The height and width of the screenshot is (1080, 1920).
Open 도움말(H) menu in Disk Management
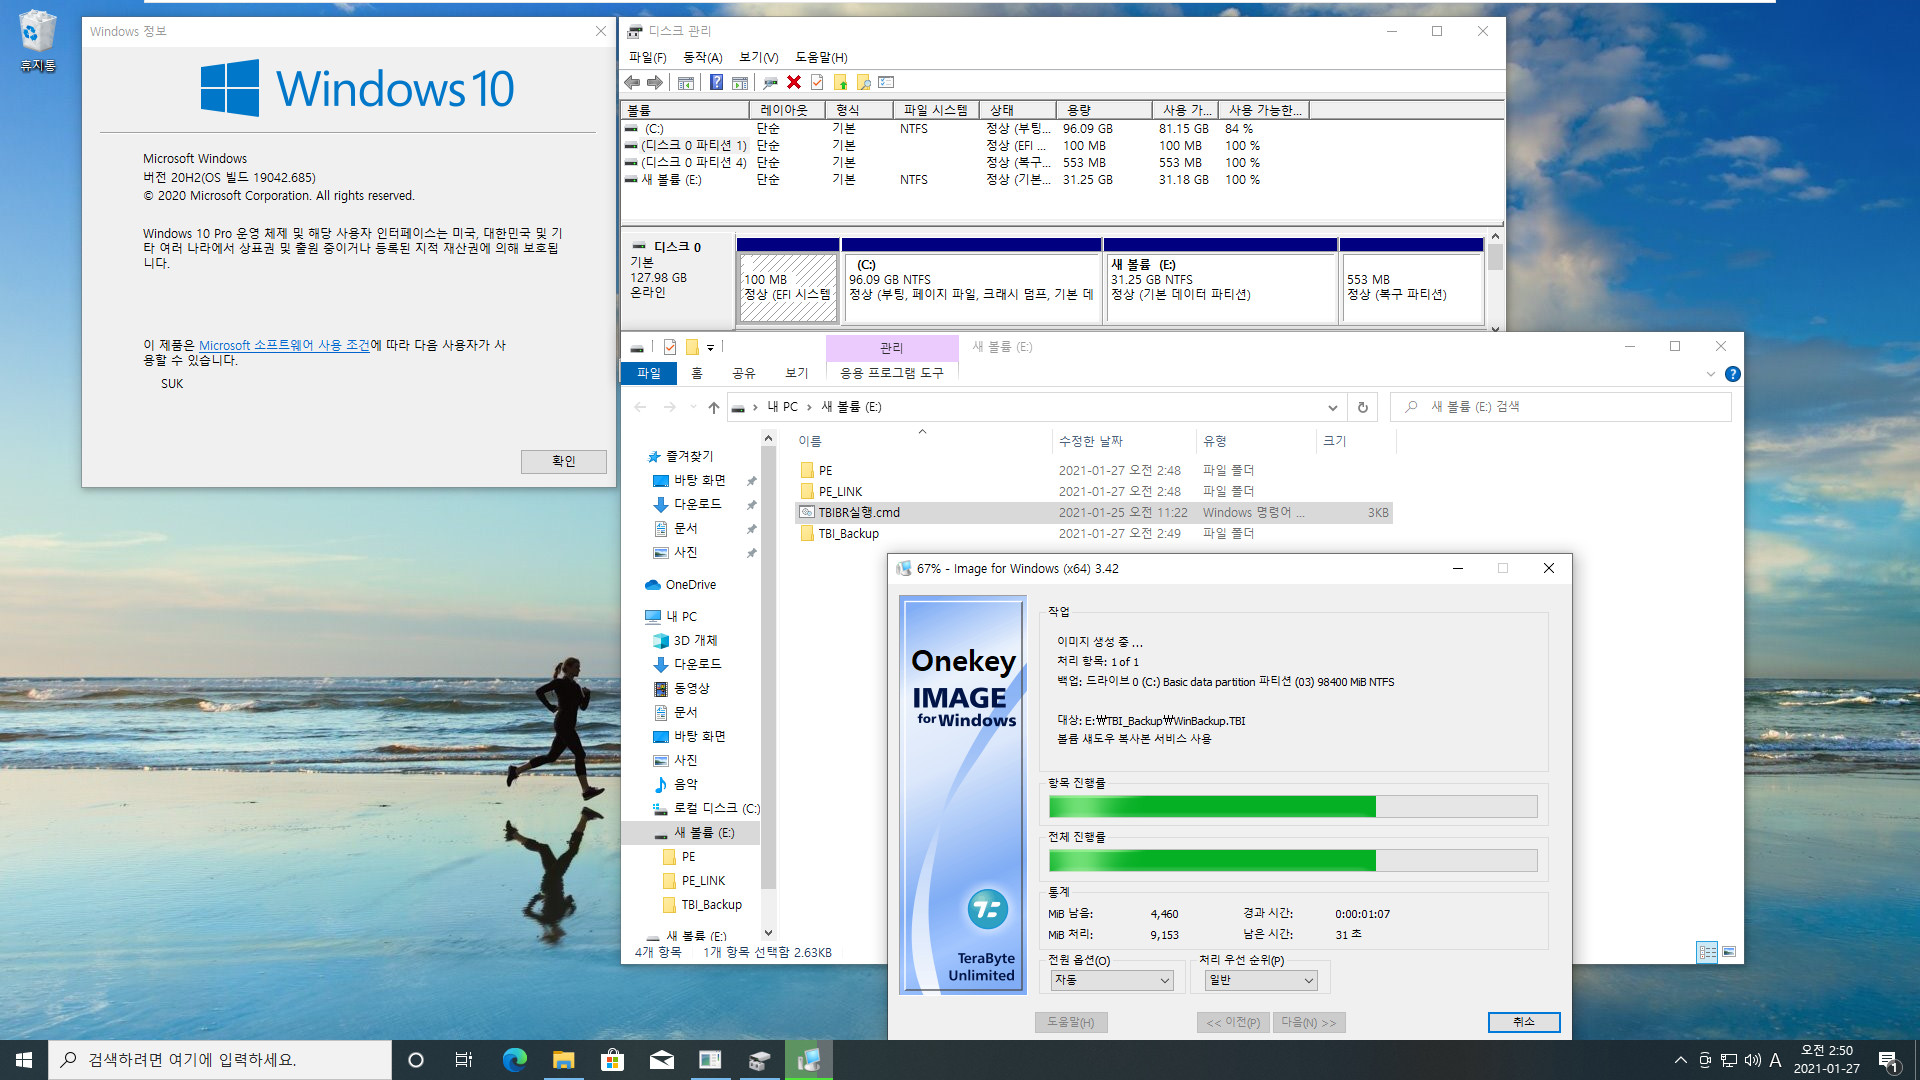[x=821, y=57]
